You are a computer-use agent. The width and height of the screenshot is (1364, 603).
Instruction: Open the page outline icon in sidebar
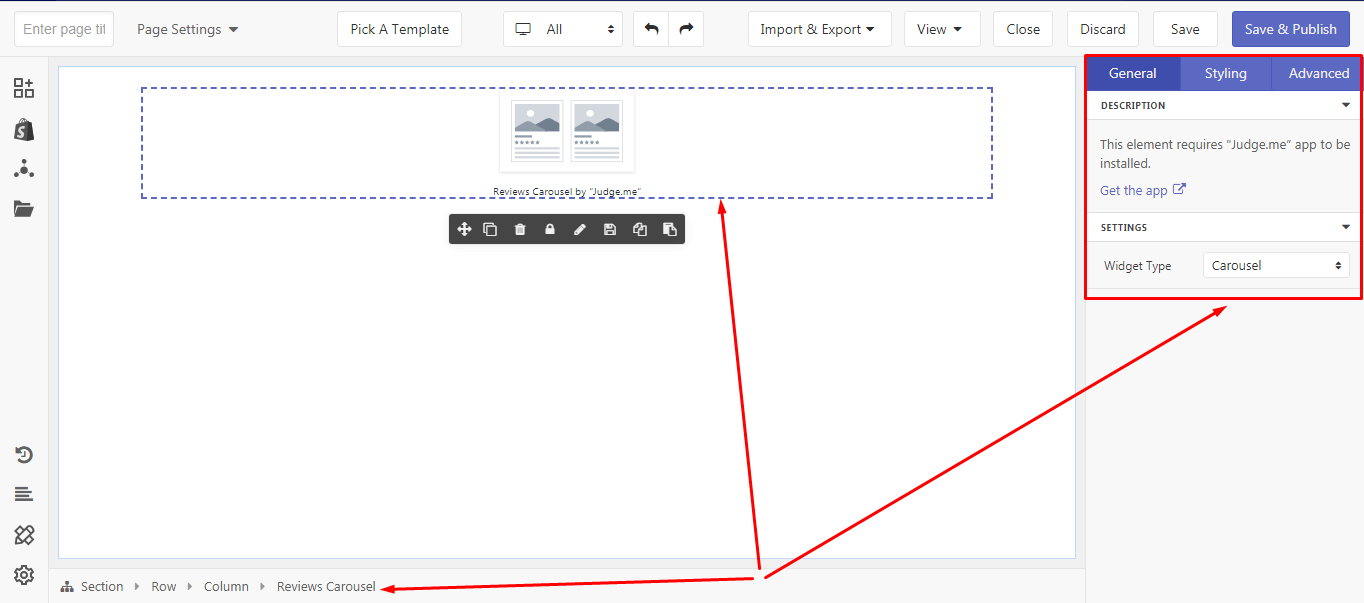pos(24,494)
